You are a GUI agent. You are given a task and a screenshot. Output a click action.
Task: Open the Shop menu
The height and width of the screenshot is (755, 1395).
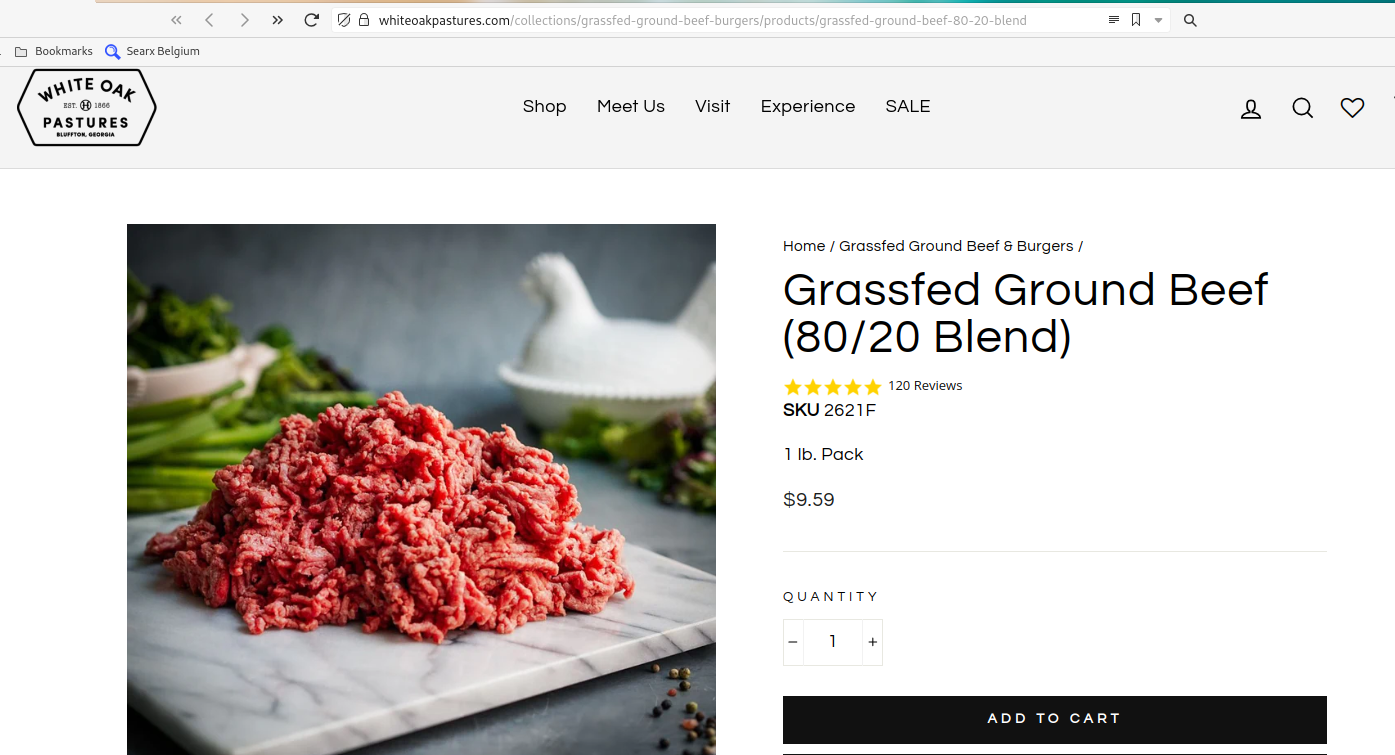click(x=544, y=107)
